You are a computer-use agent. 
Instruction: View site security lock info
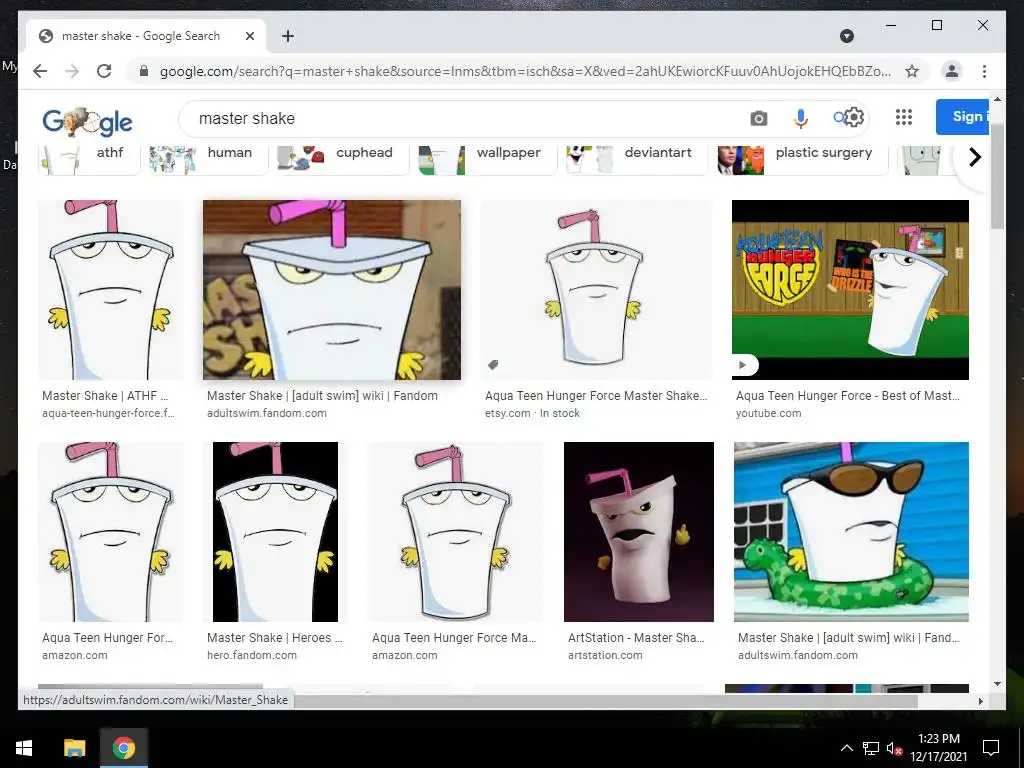[144, 71]
